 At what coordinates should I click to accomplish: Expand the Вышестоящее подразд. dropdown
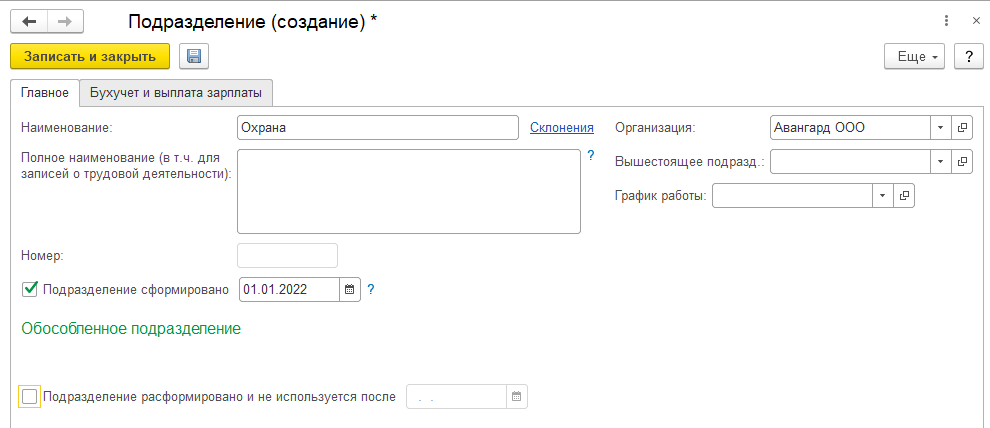tap(941, 161)
